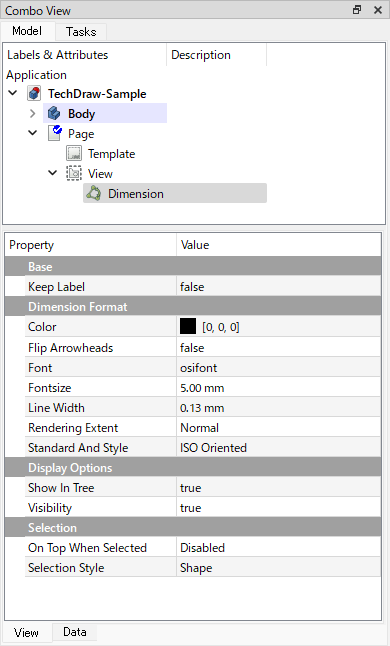Viewport: 390px width, 646px height.
Task: Select TechDraw-Sample document in tree
Action: point(97,94)
